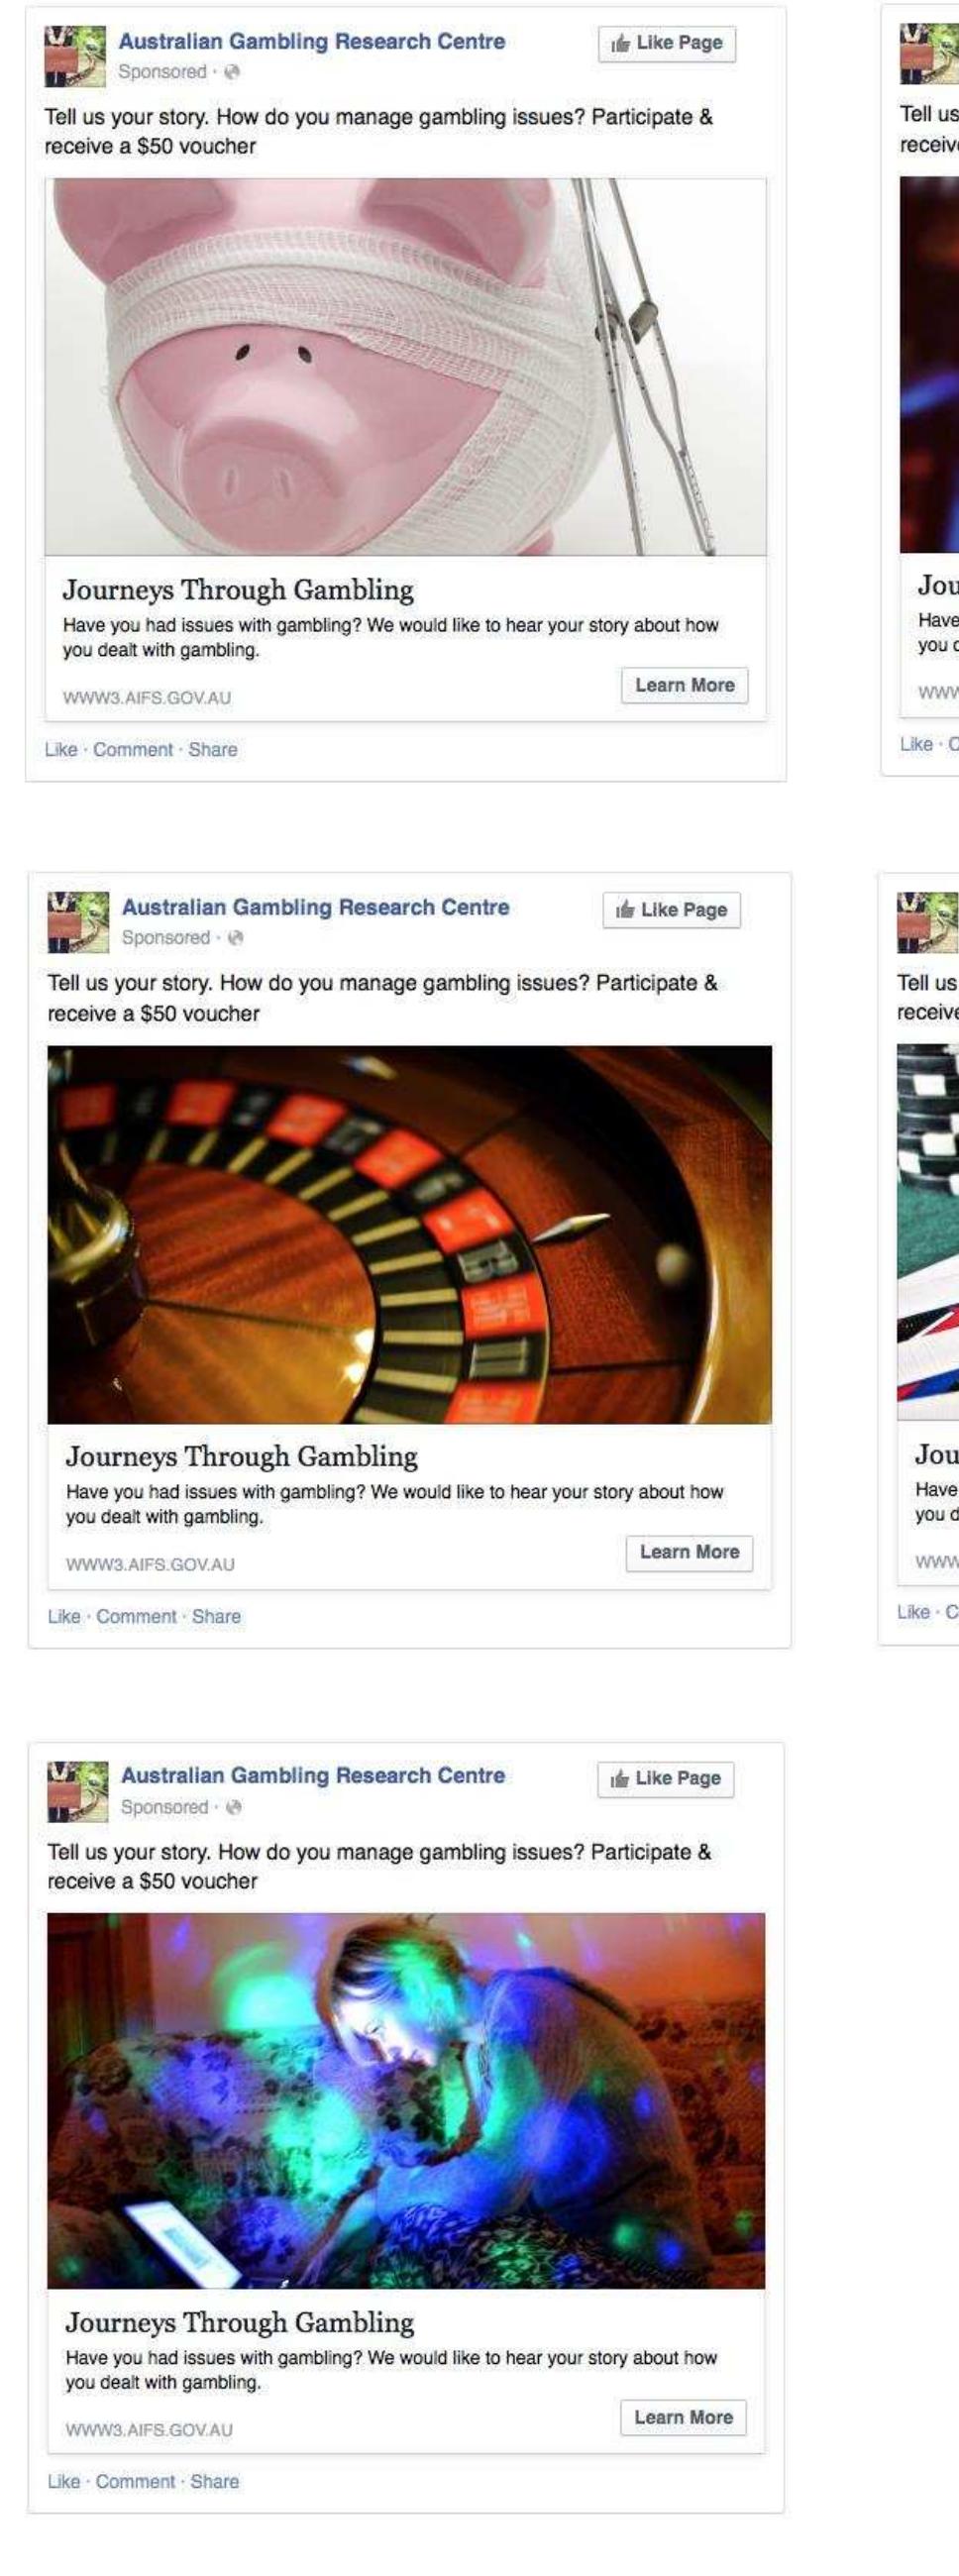The height and width of the screenshot is (2576, 959).
Task: Click the globe audience icon on the piggy bank ad
Action: click(x=233, y=72)
